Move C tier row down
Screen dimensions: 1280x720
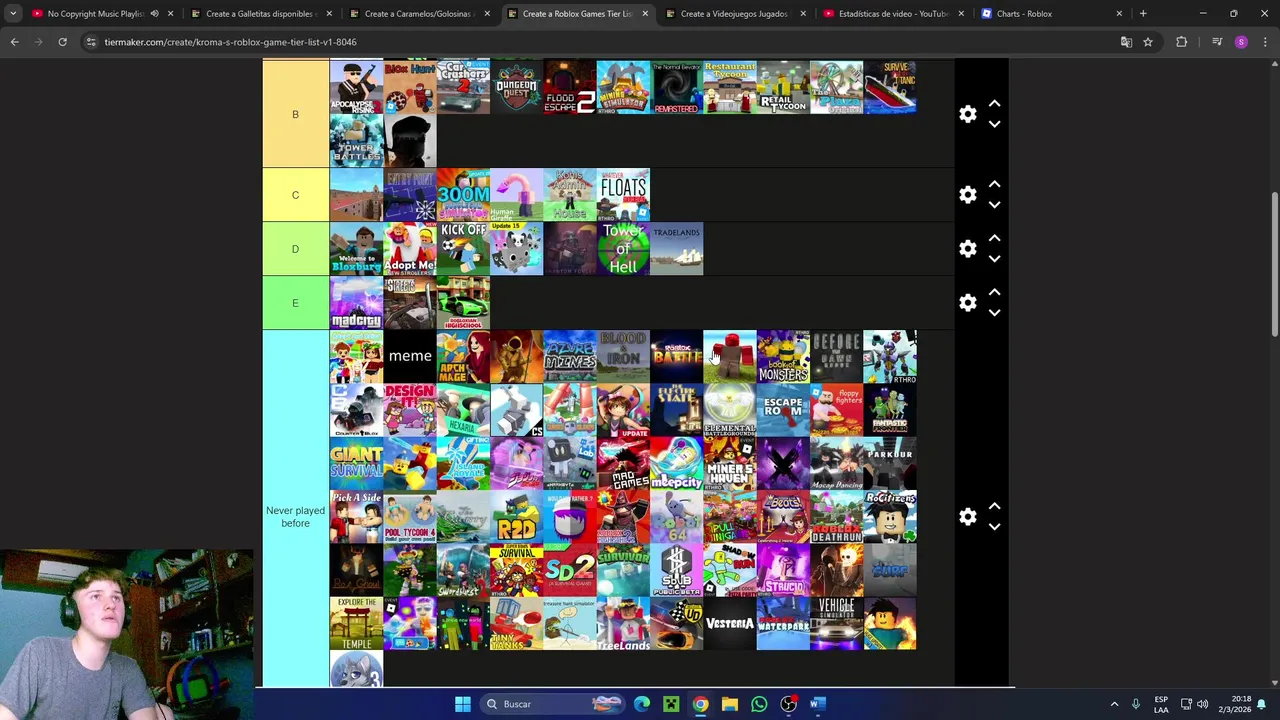coord(994,205)
